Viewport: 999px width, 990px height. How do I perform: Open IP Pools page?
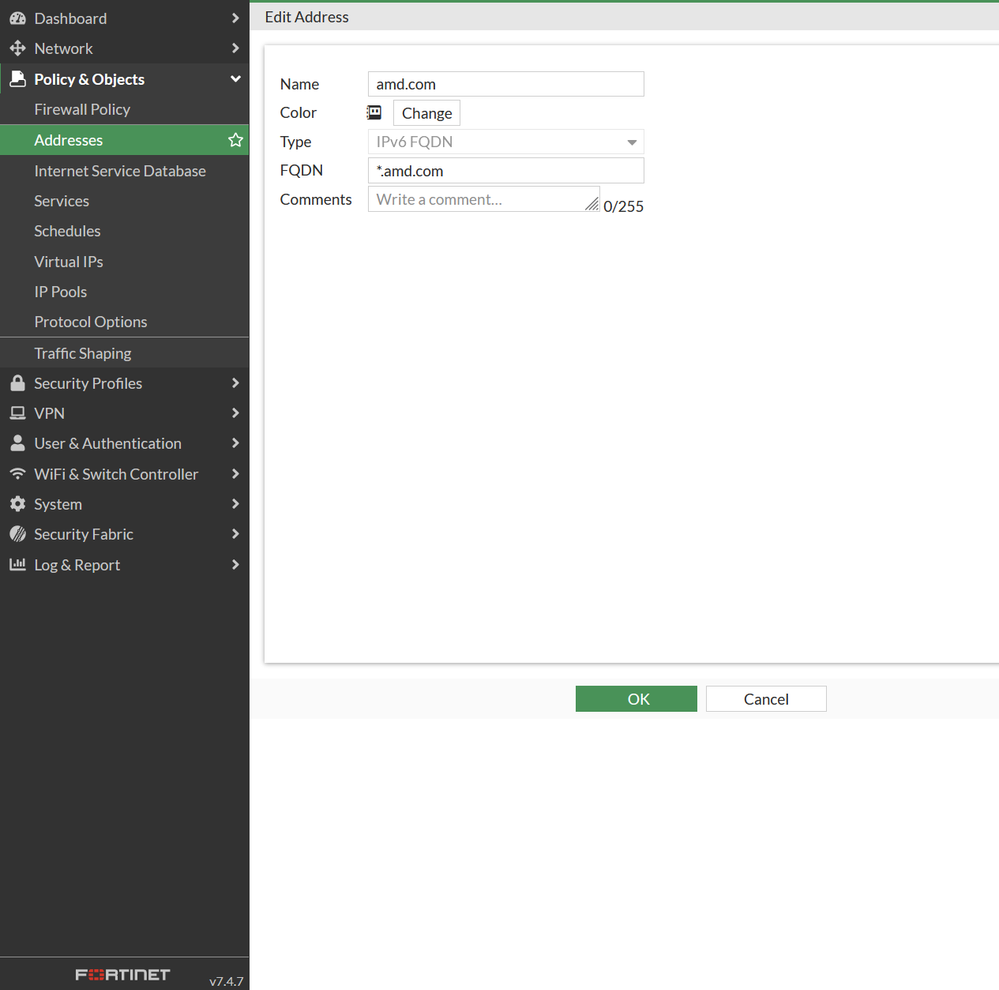pos(124,292)
